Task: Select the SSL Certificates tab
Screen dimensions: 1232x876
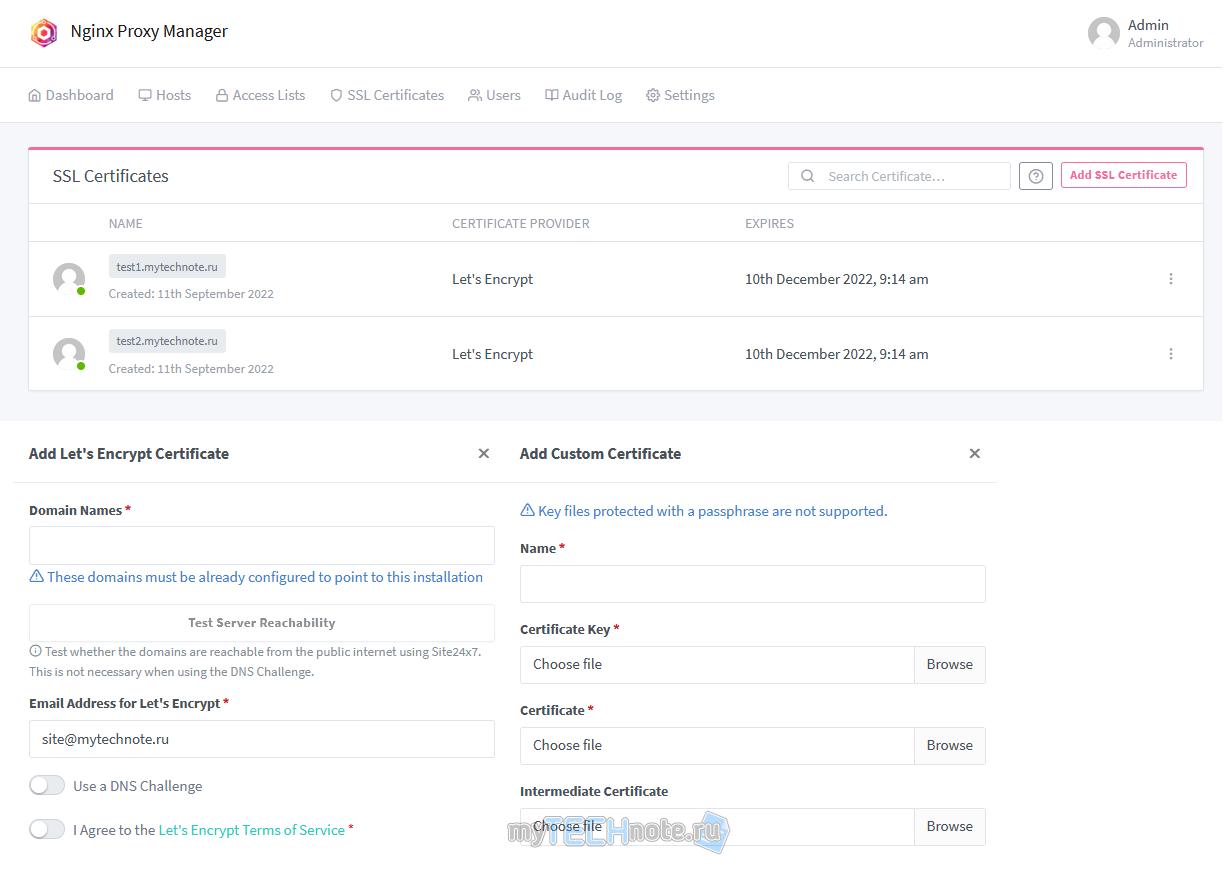Action: [387, 95]
